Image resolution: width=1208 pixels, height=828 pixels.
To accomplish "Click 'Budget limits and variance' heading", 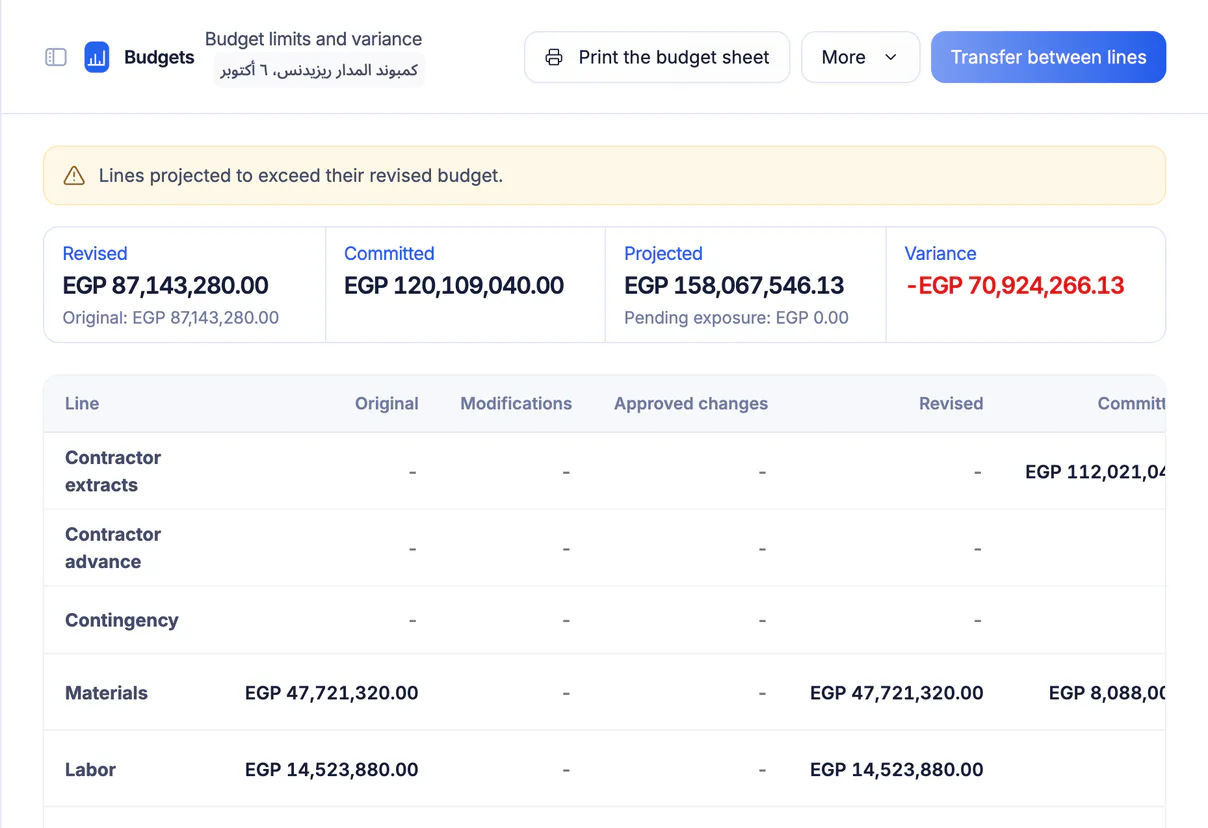I will coord(313,39).
